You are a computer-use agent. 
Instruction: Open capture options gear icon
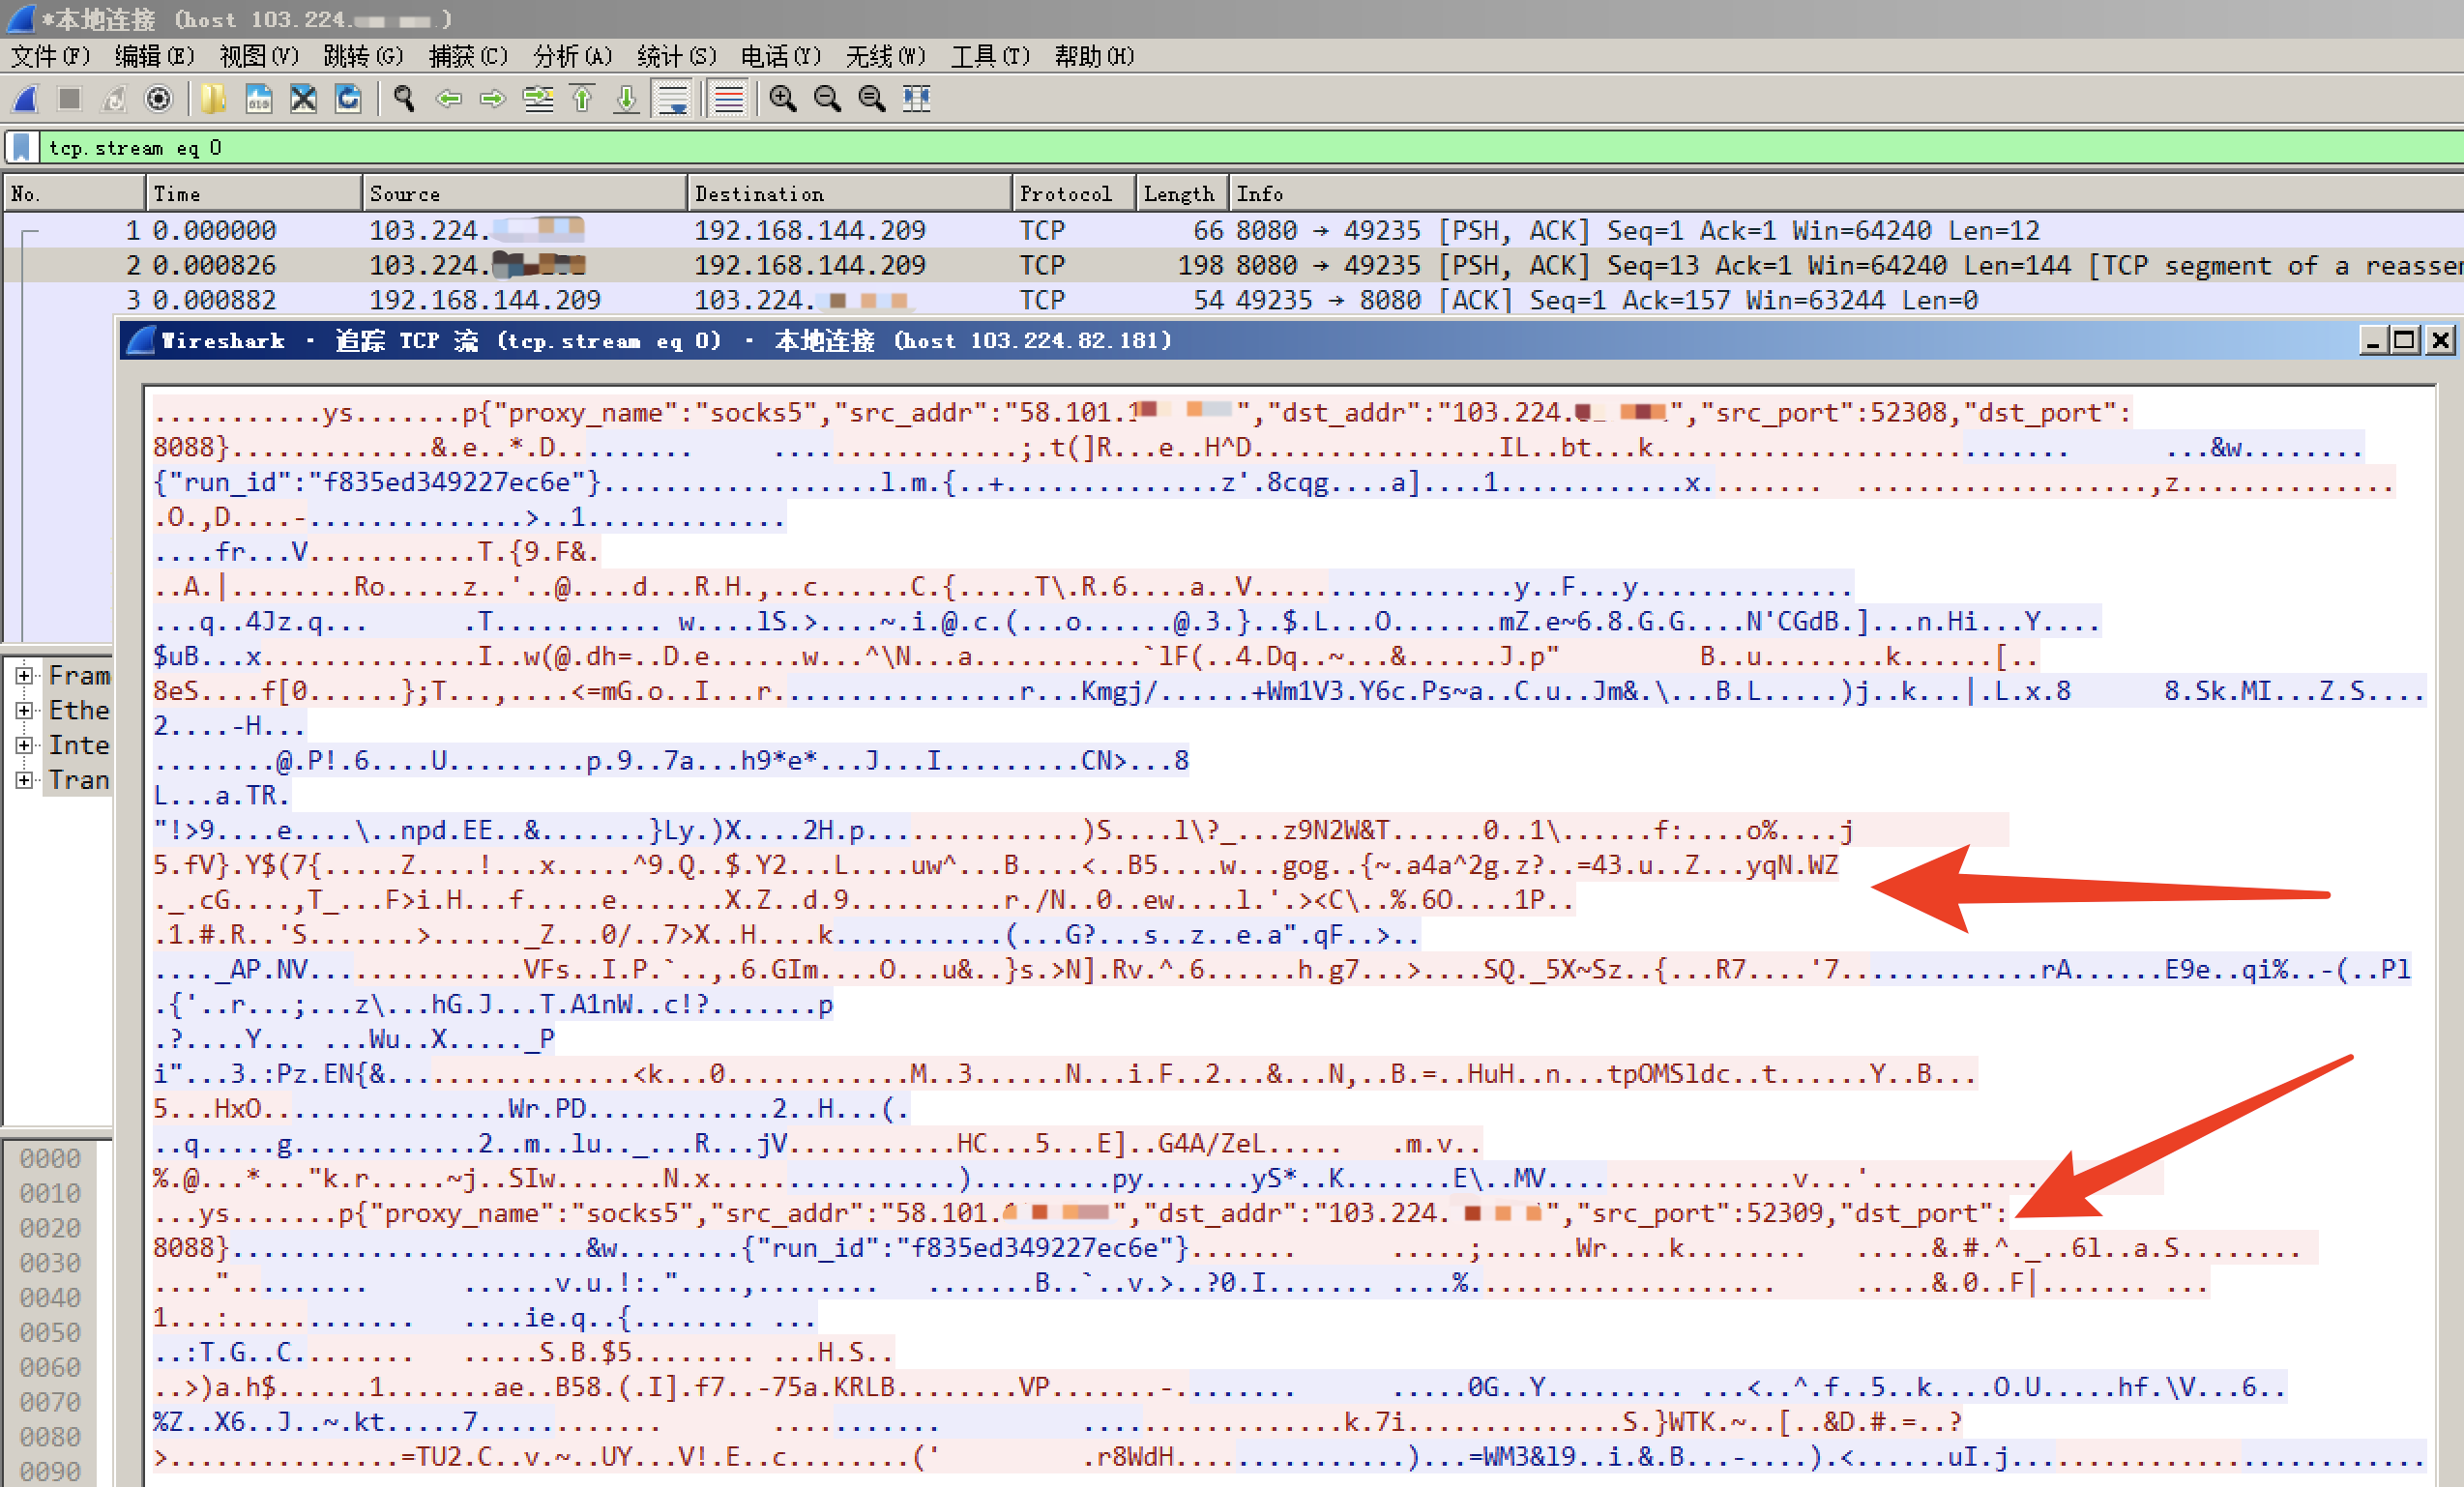(158, 99)
